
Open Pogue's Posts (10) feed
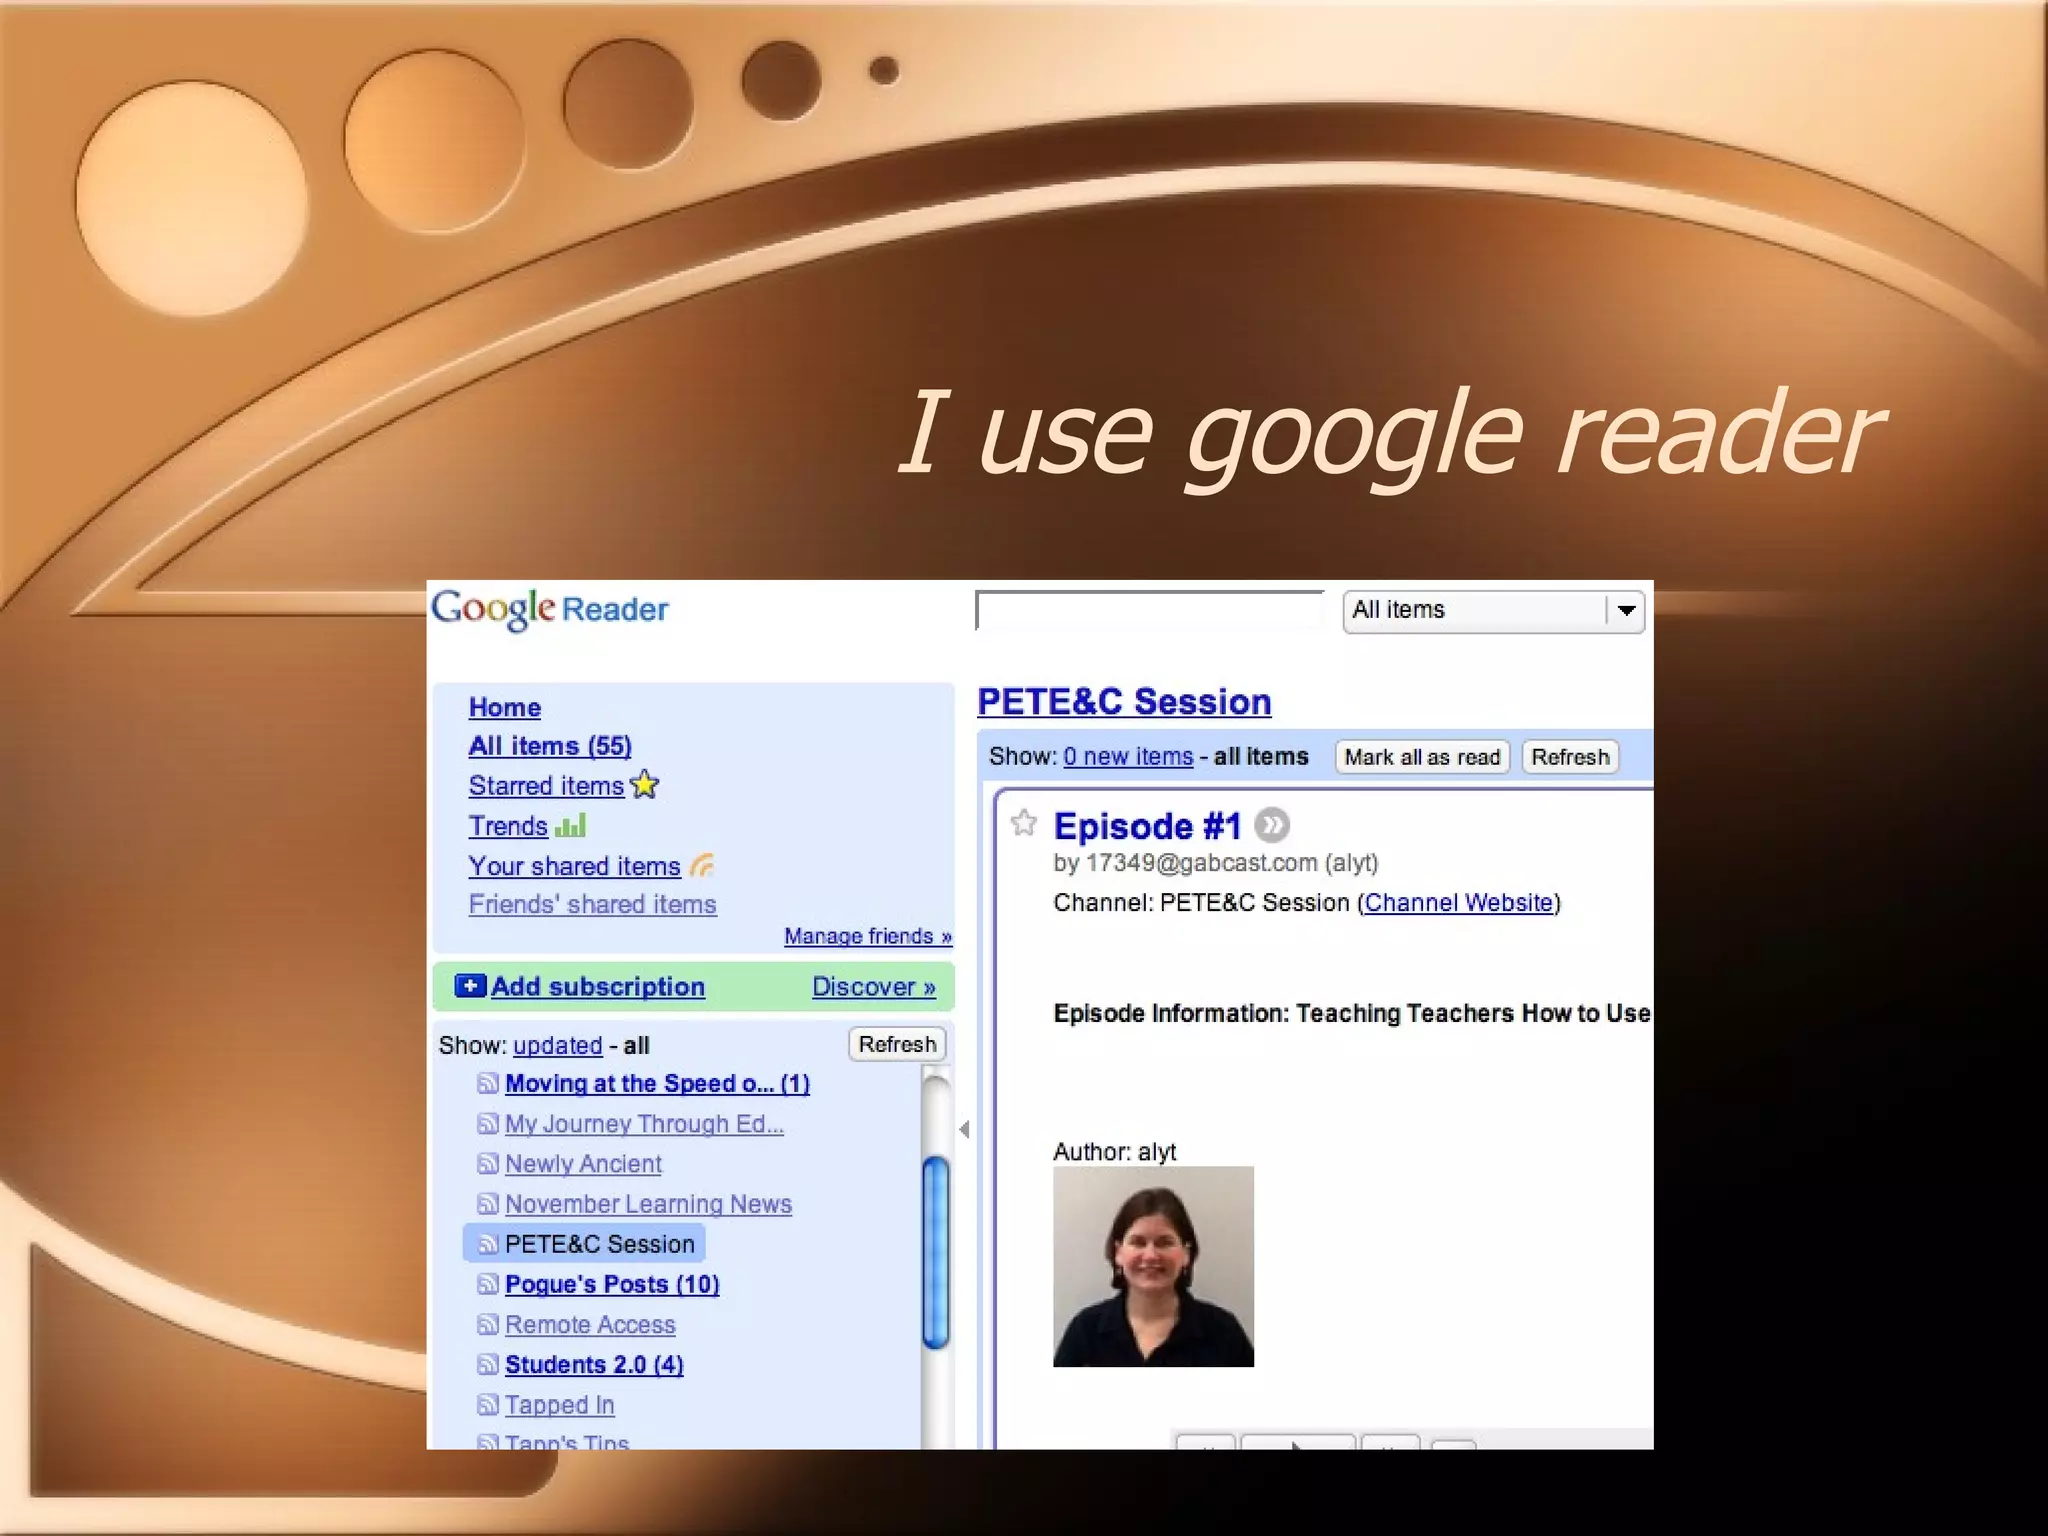(612, 1283)
